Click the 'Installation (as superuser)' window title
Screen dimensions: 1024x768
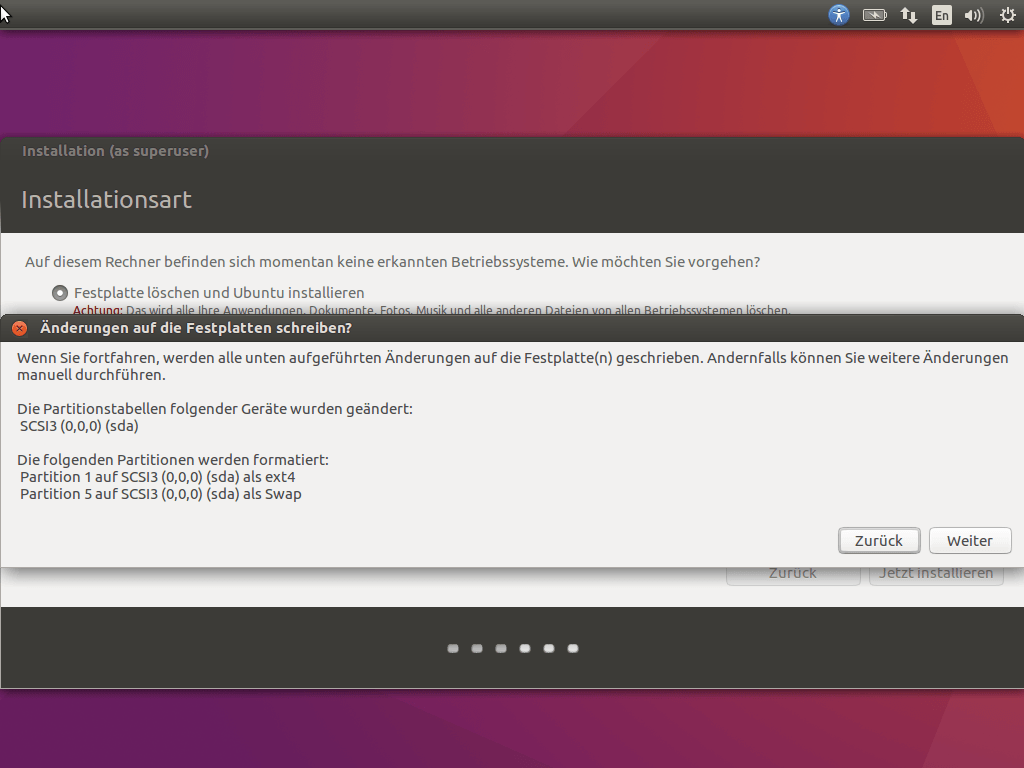116,151
